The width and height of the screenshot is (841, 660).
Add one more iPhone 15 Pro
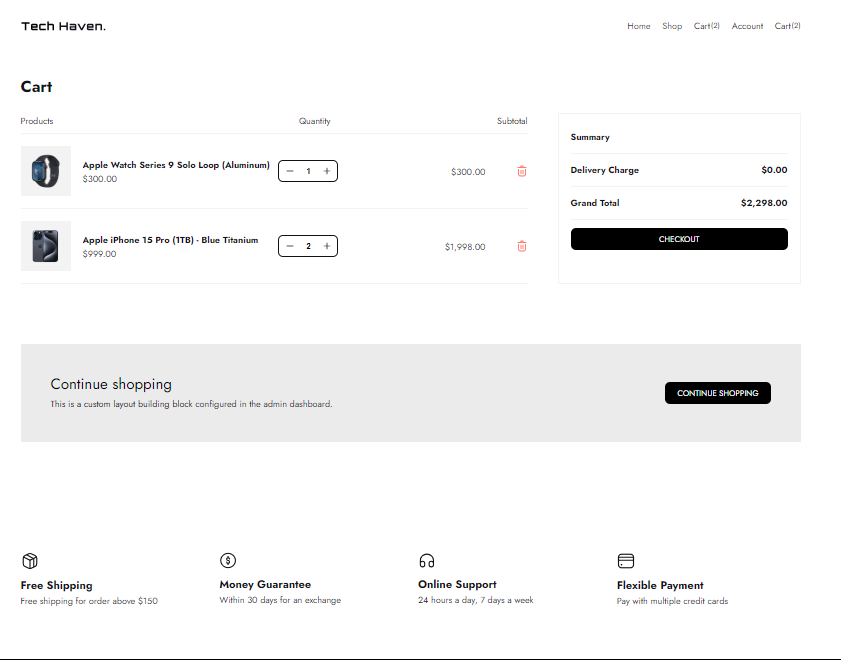pos(327,246)
